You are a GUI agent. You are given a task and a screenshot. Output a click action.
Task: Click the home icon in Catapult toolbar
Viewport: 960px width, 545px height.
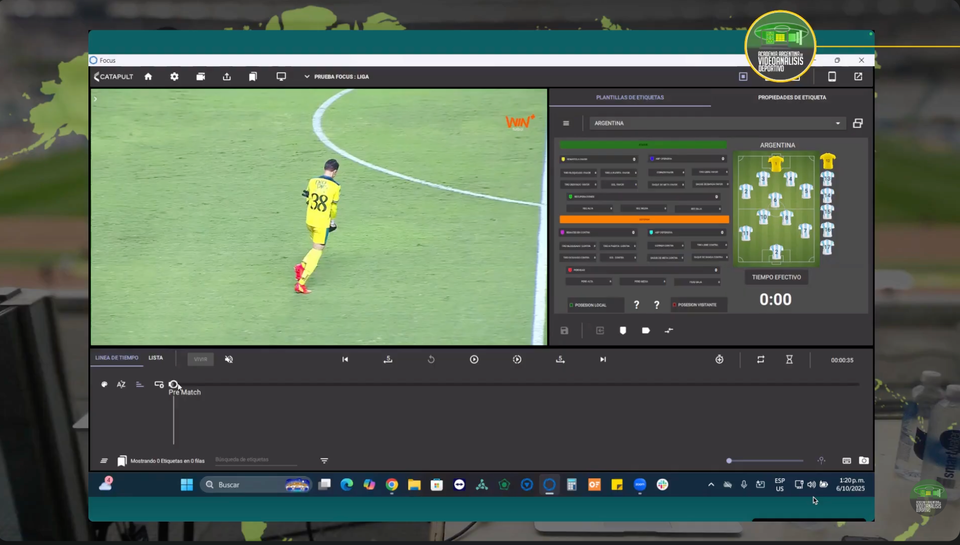148,77
